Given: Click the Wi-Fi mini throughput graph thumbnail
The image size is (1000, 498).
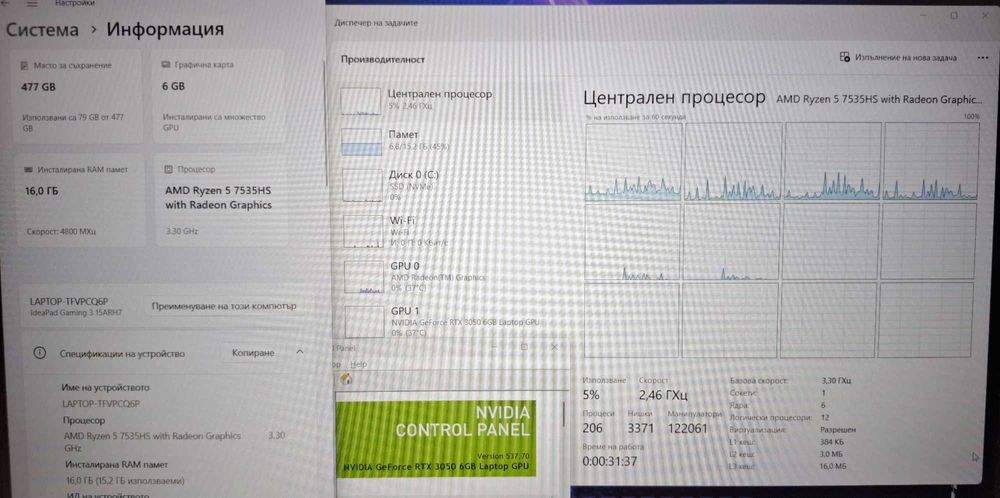Looking at the screenshot, I should pos(365,231).
